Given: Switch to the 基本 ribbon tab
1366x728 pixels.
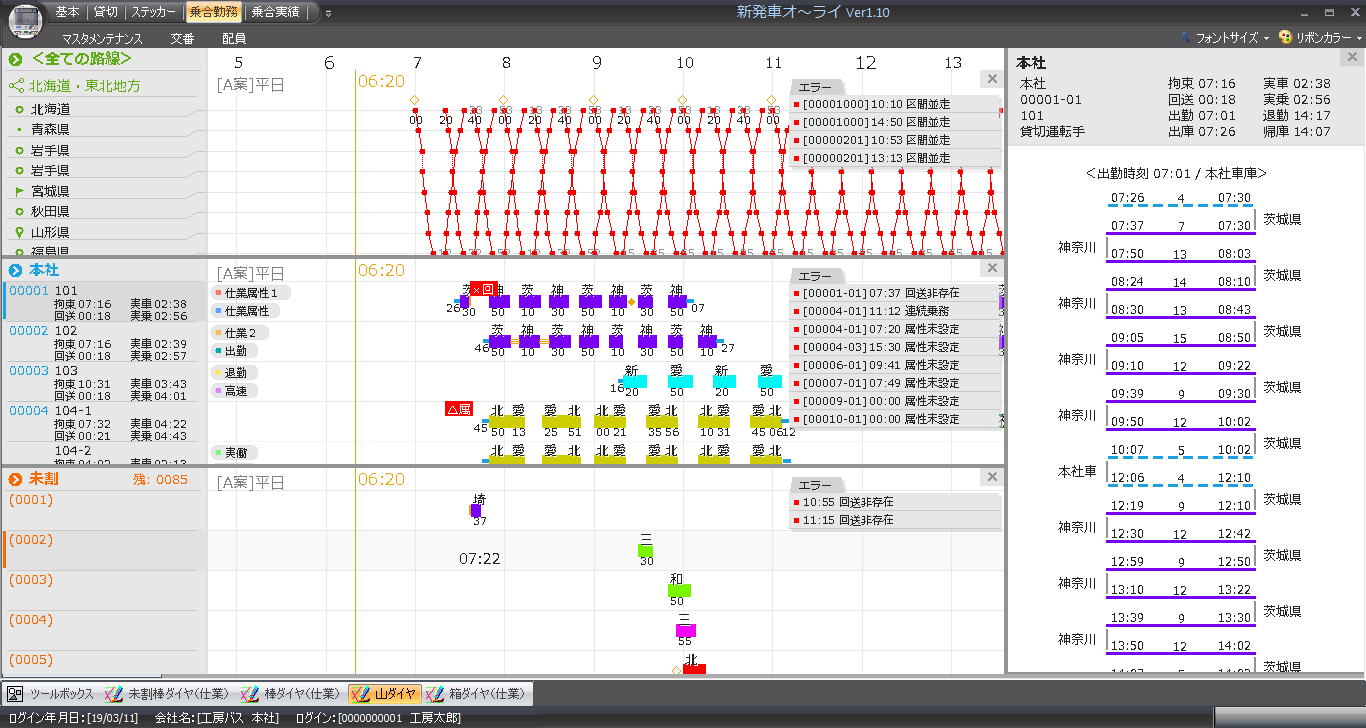Looking at the screenshot, I should pos(67,12).
